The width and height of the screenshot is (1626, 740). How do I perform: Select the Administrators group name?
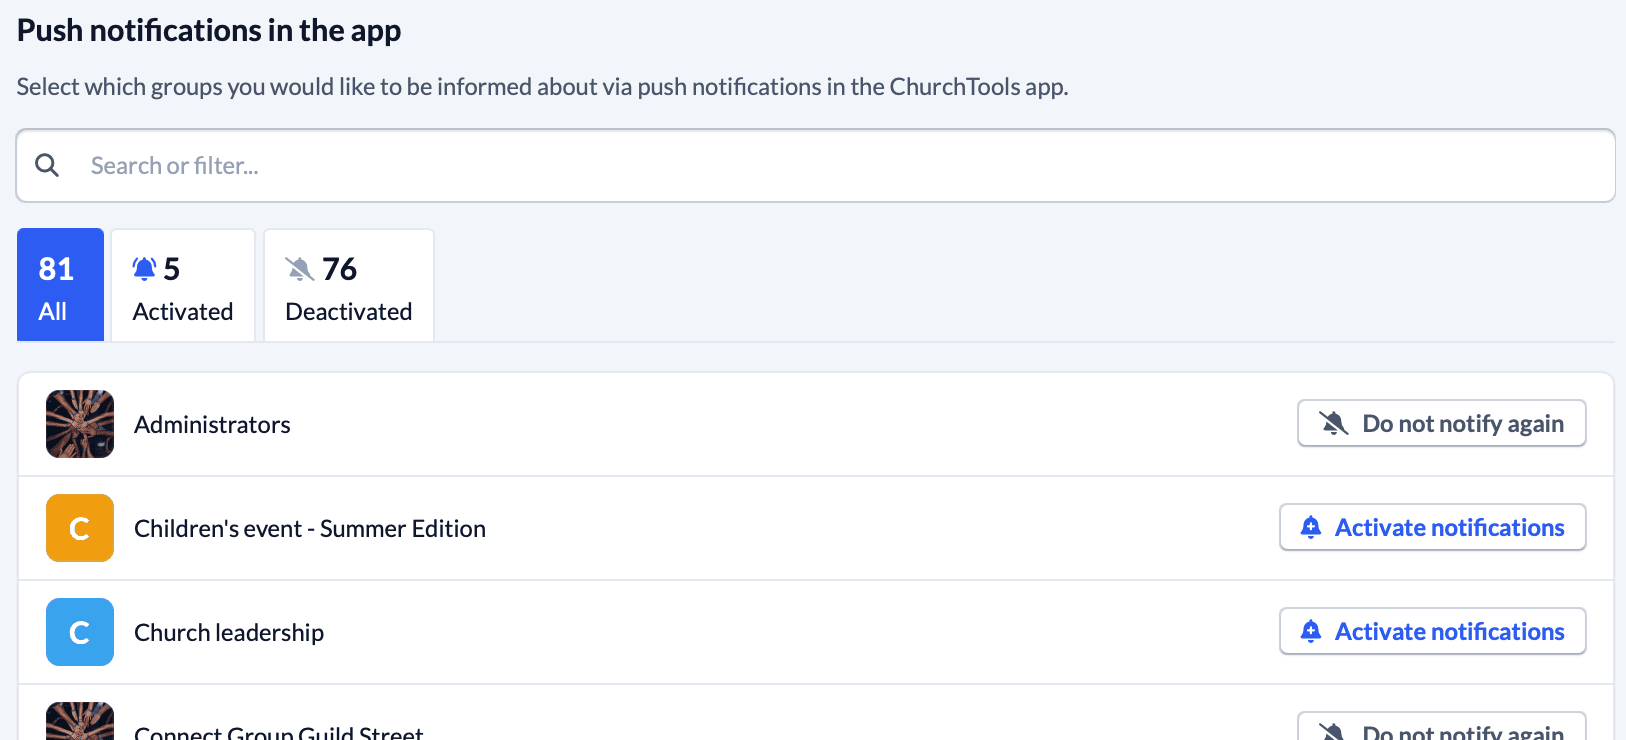tap(212, 425)
